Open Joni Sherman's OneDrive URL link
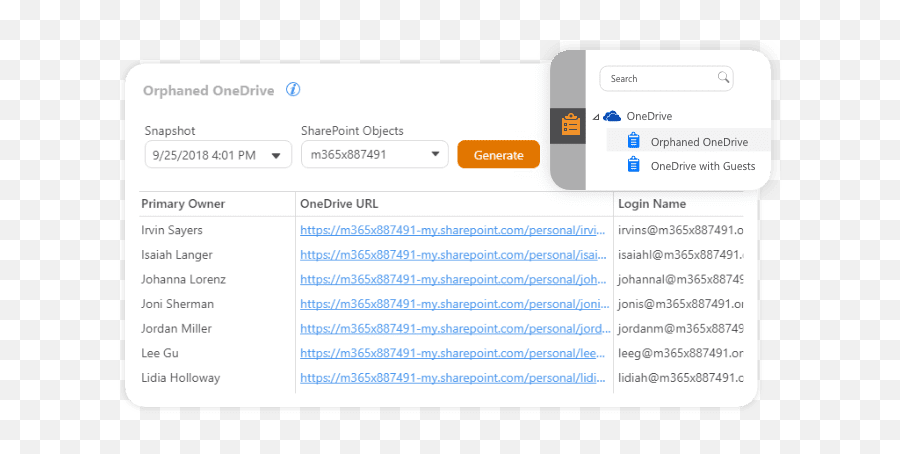This screenshot has height=454, width=900. (455, 304)
